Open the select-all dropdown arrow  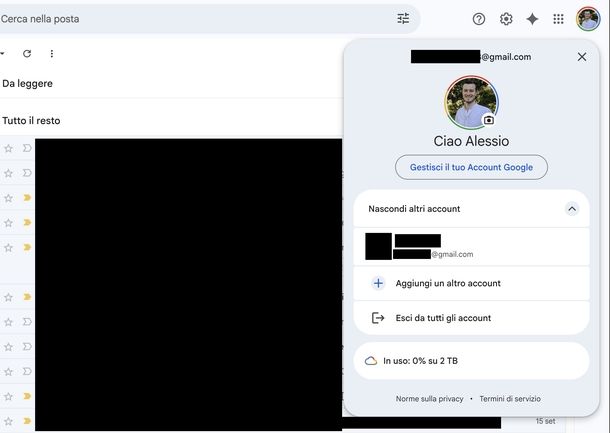(3, 53)
